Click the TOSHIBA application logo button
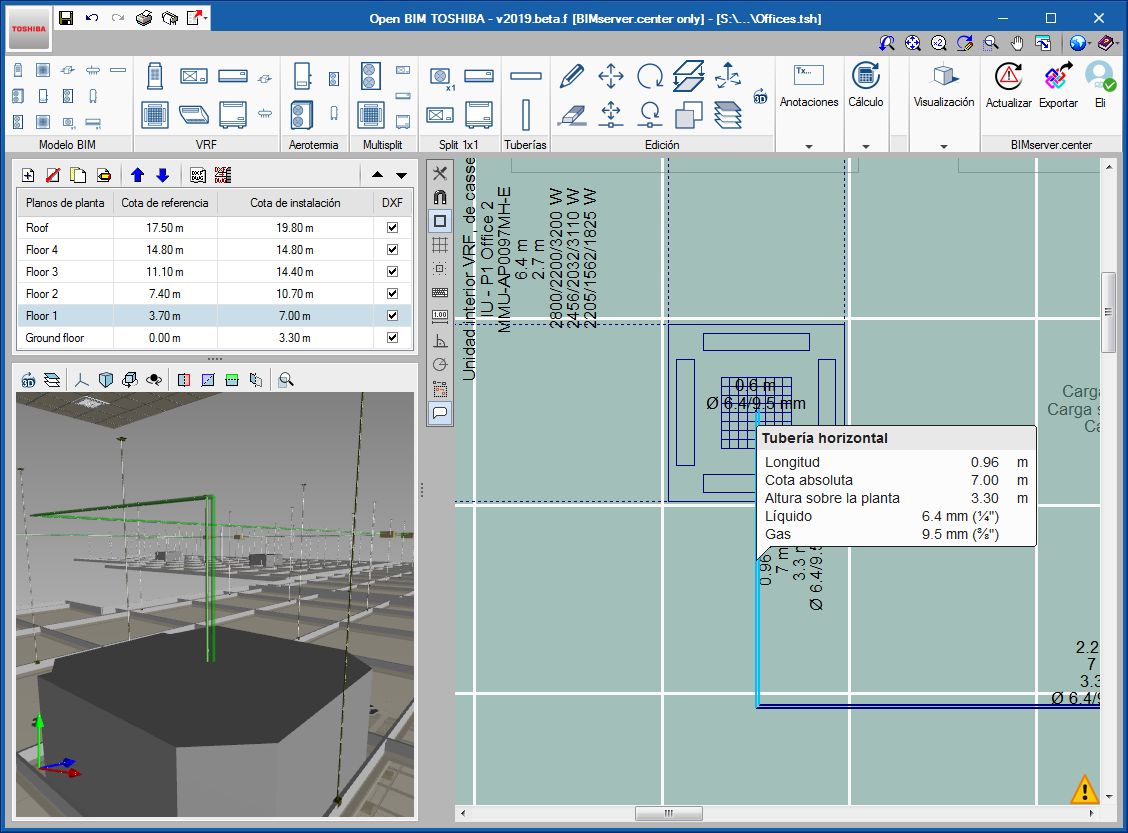Viewport: 1128px width, 833px height. (29, 29)
